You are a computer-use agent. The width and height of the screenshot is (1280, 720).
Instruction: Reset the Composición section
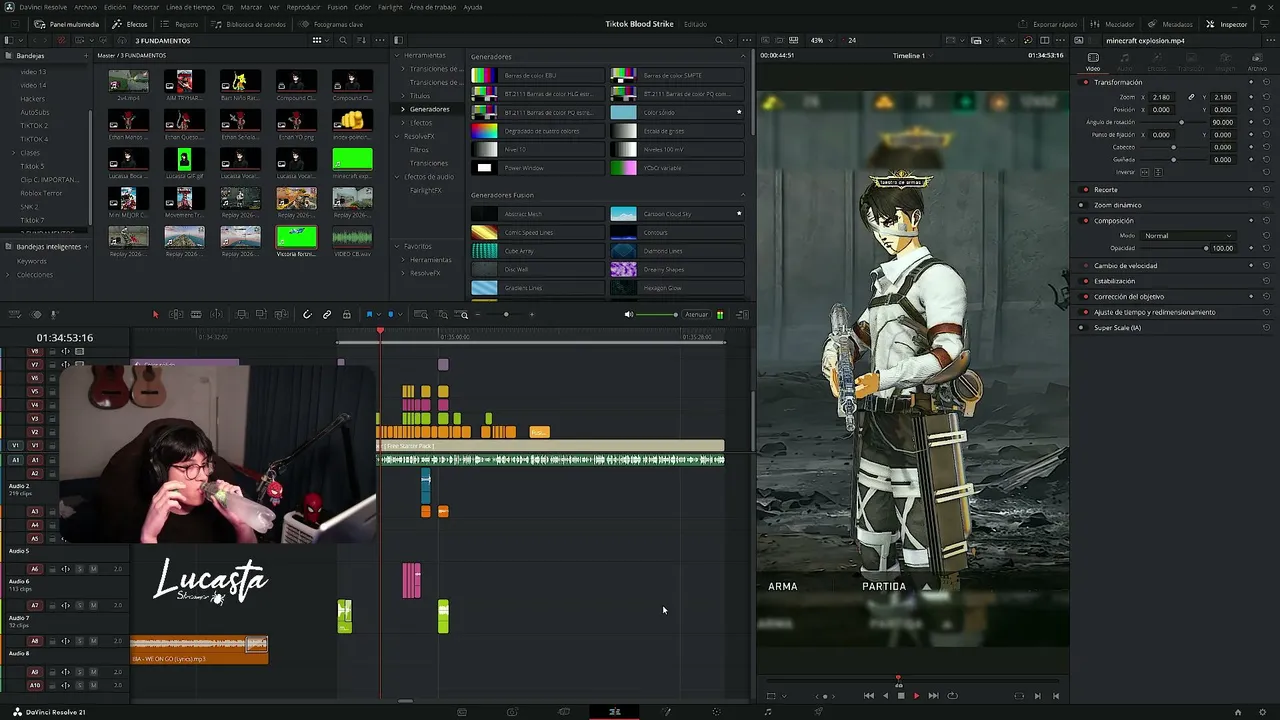point(1266,221)
